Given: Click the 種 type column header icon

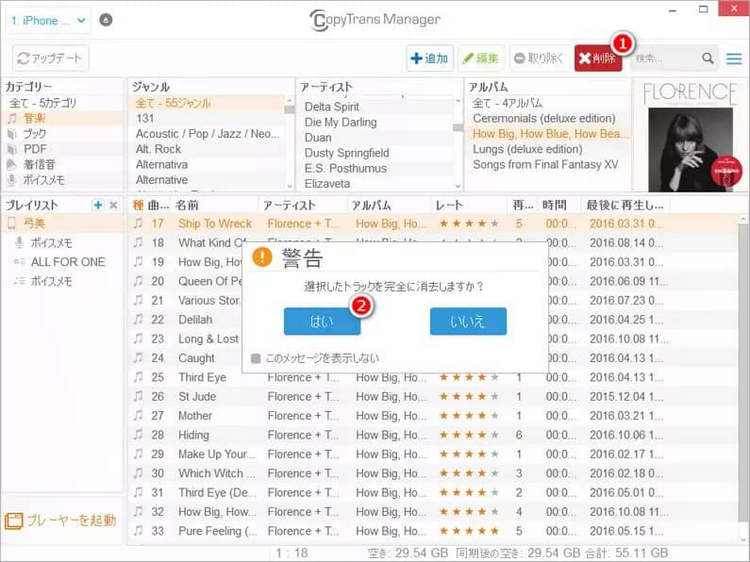Looking at the screenshot, I should [x=138, y=205].
